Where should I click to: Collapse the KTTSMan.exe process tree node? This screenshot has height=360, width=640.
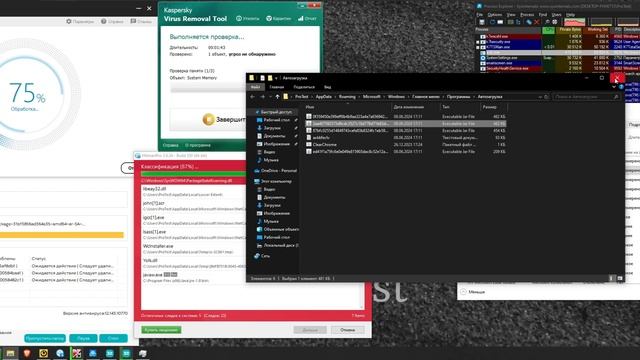pos(478,47)
